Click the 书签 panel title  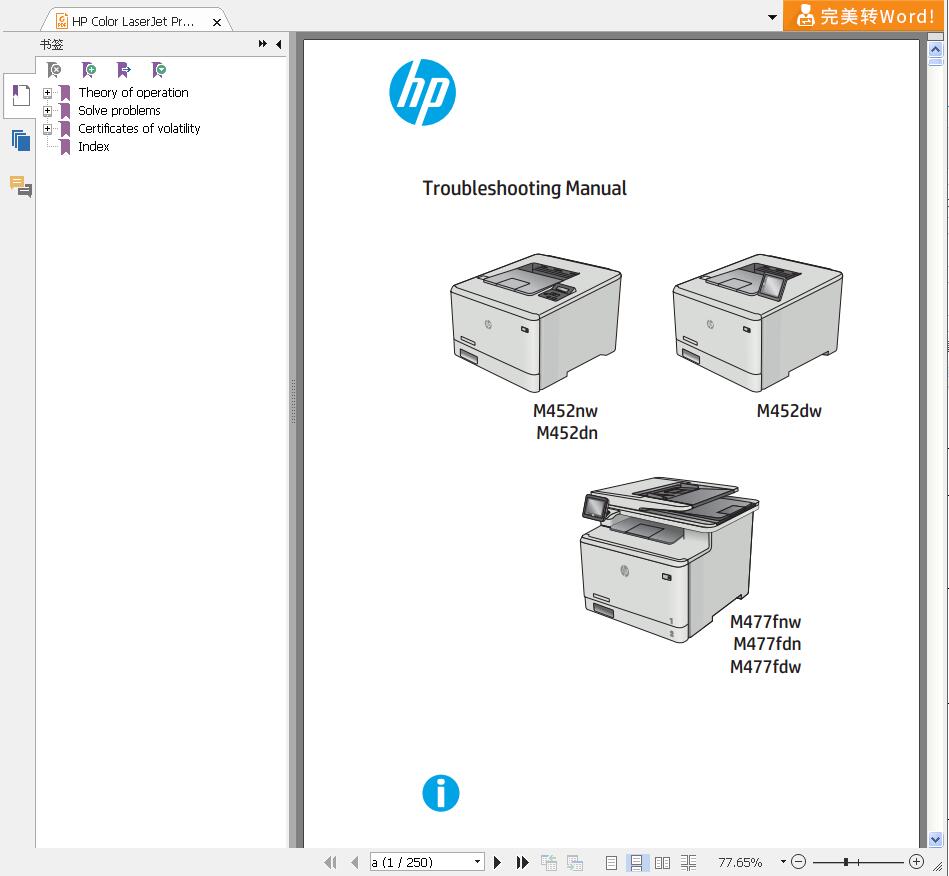click(51, 44)
